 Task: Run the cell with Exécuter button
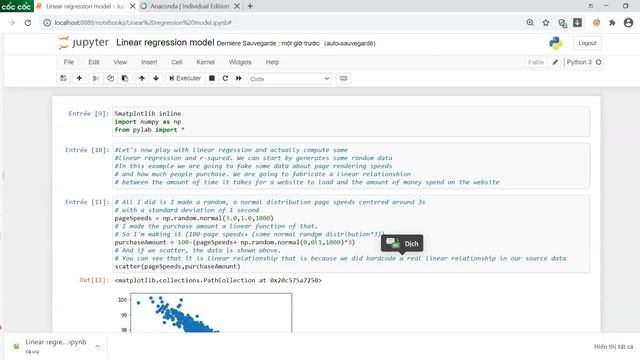(x=185, y=78)
